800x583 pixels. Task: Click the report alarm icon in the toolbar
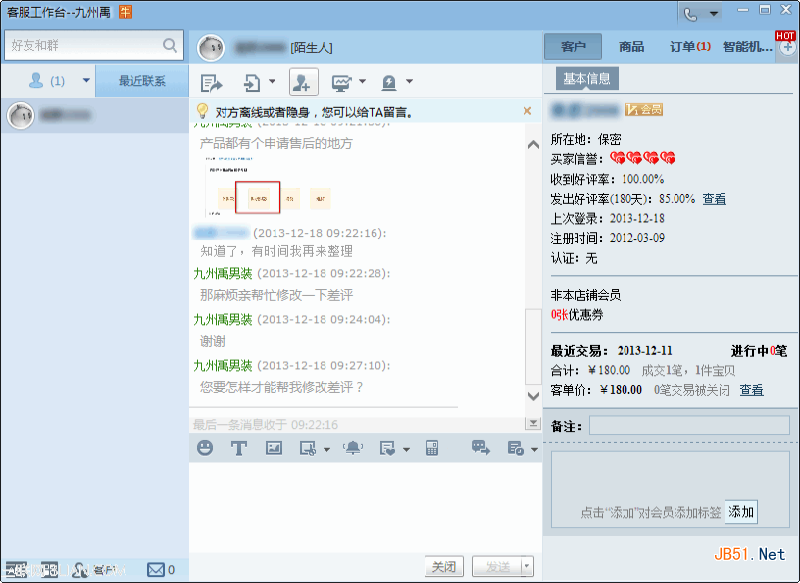point(391,82)
